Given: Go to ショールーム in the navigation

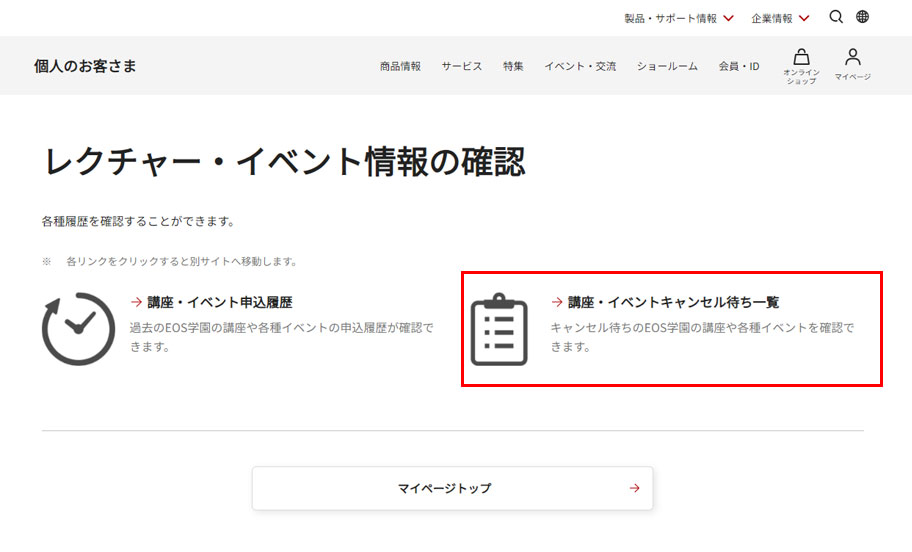Looking at the screenshot, I should click(x=667, y=66).
